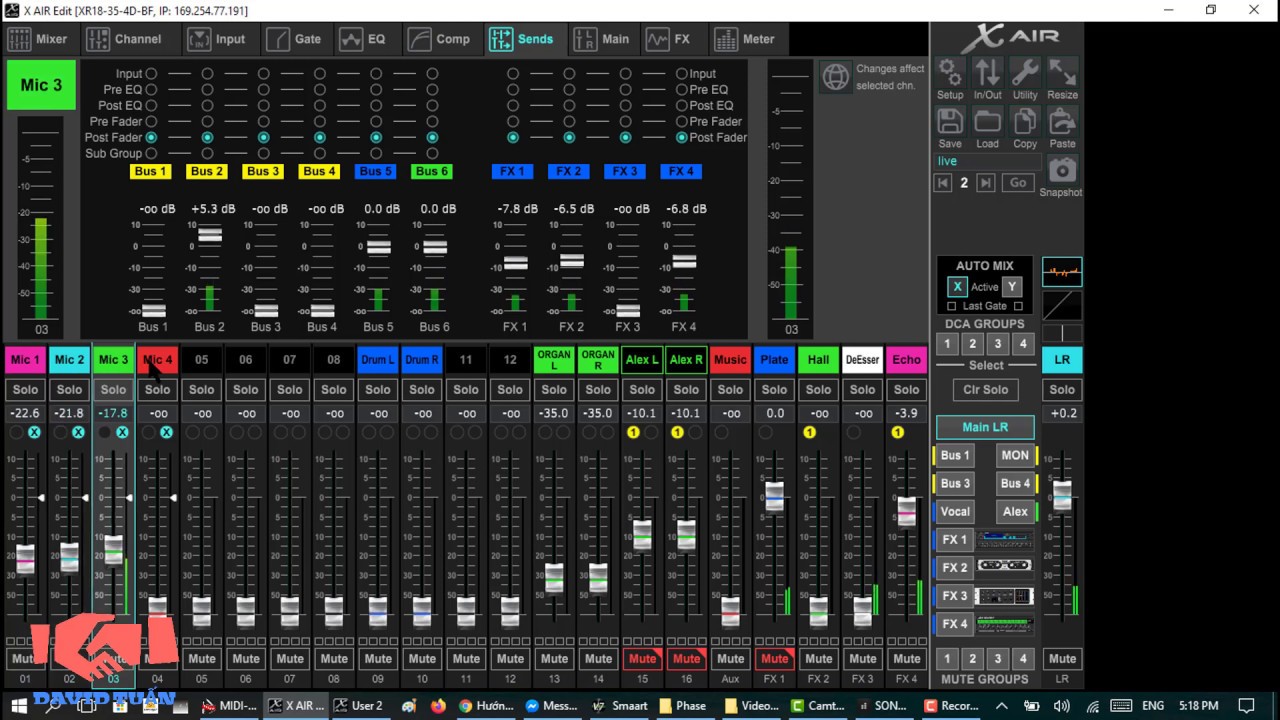
Task: Toggle Mic 1 automix X assignment
Action: (x=34, y=432)
